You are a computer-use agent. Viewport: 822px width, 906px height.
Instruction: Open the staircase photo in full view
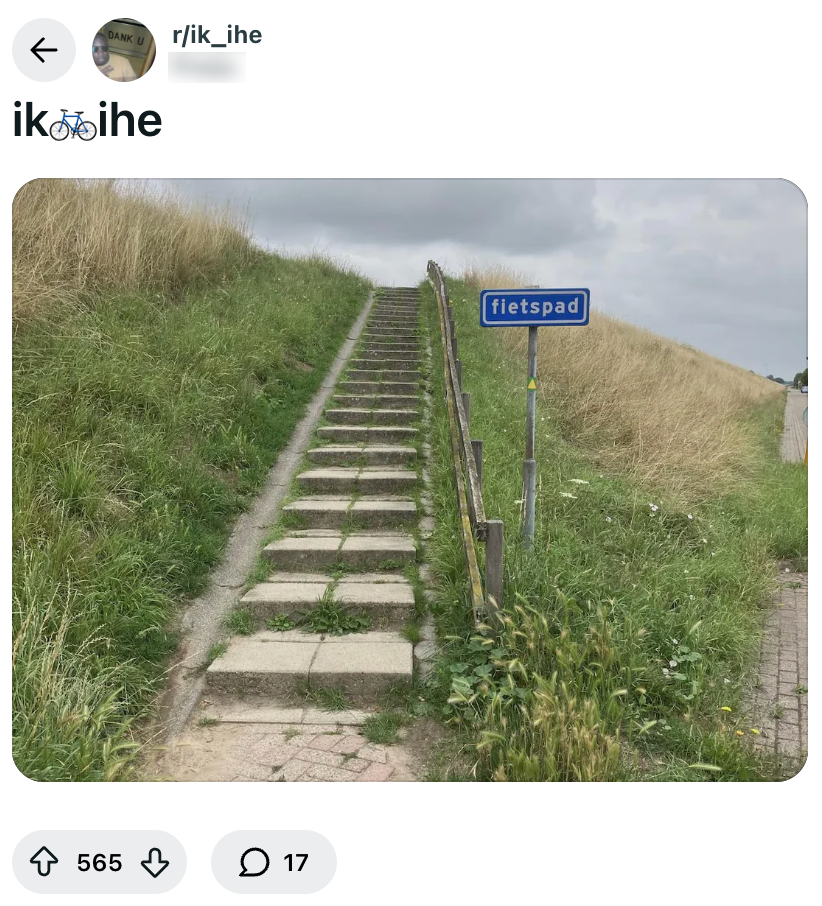[x=410, y=480]
